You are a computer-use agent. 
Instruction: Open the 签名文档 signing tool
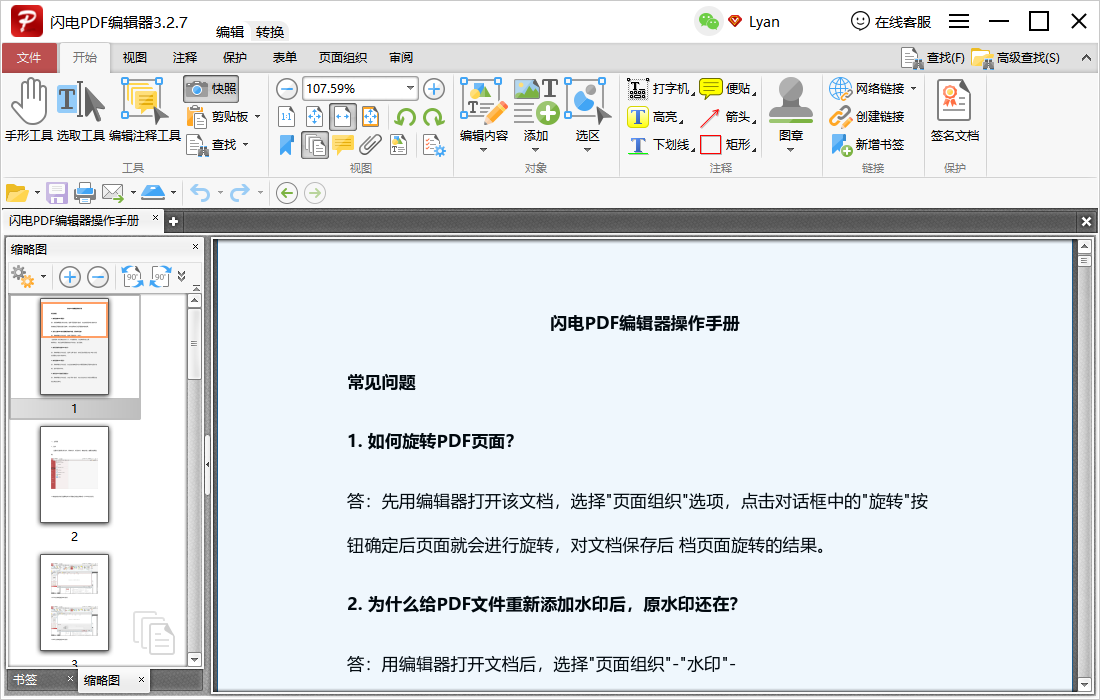[953, 110]
